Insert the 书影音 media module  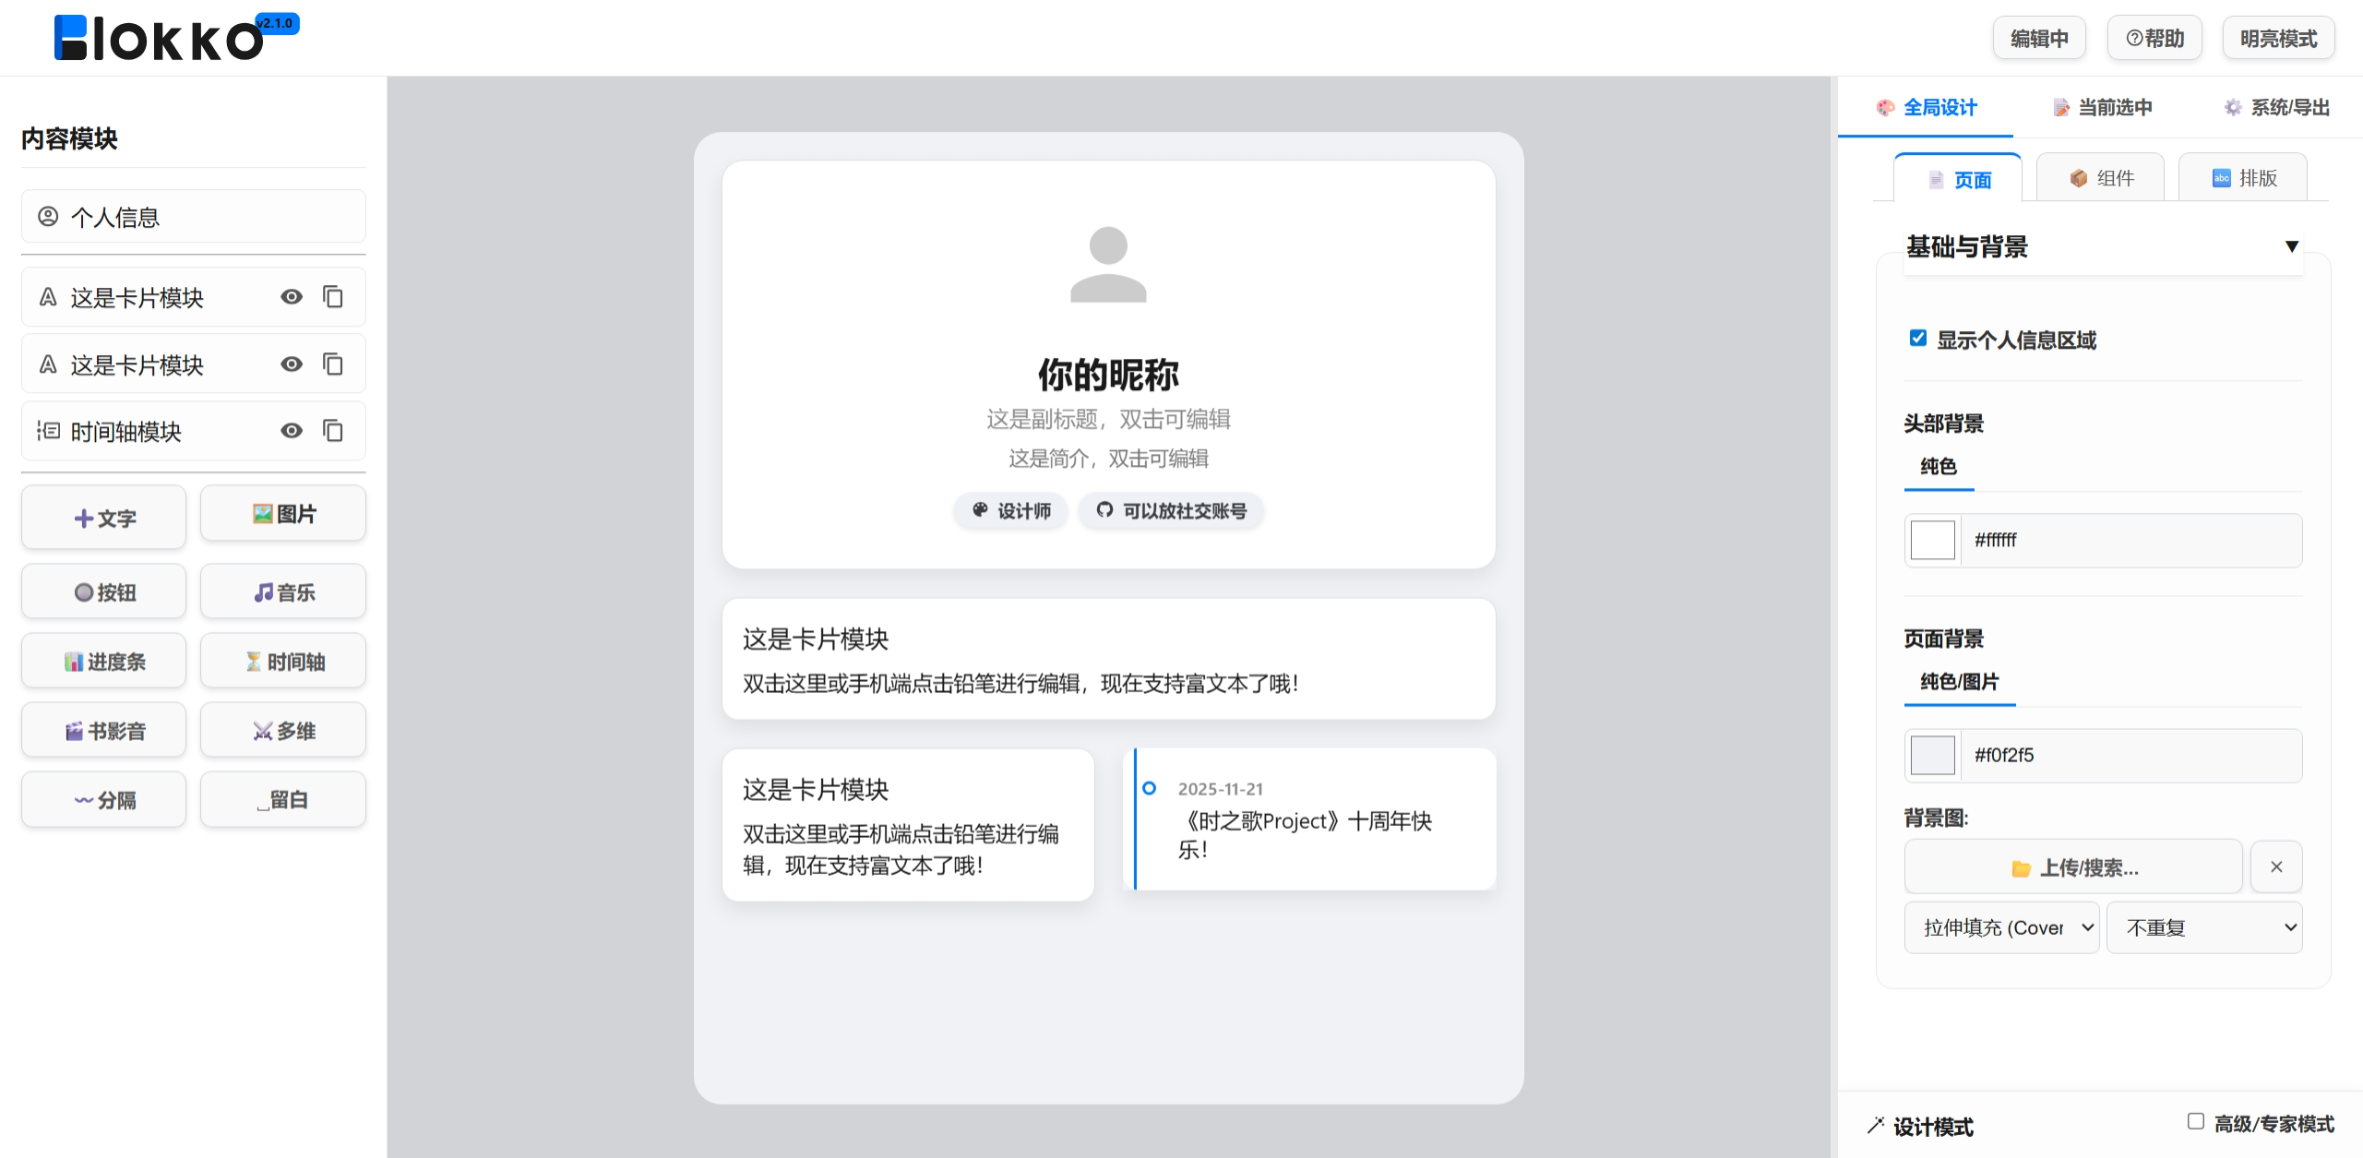click(x=103, y=730)
